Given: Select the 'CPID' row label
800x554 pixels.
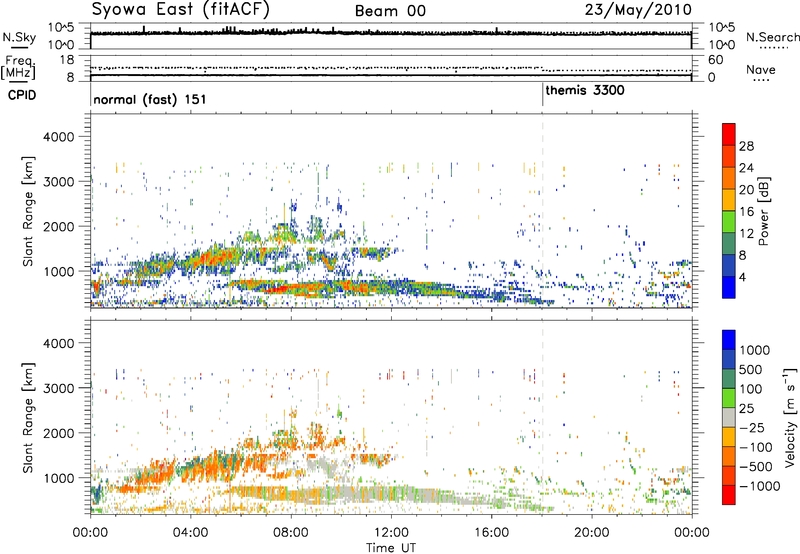Looking at the screenshot, I should click(x=22, y=95).
